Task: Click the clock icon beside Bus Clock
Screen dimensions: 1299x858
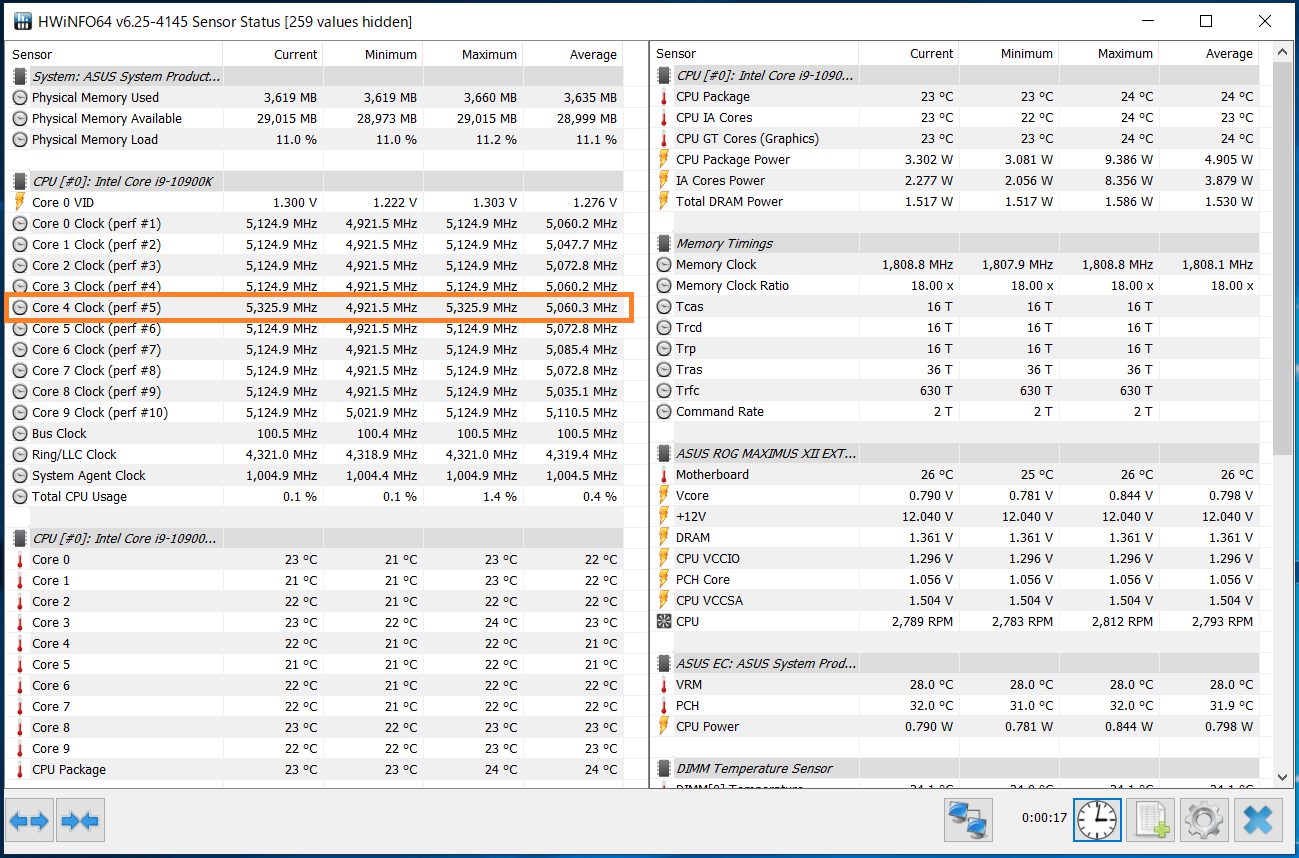Action: point(20,434)
